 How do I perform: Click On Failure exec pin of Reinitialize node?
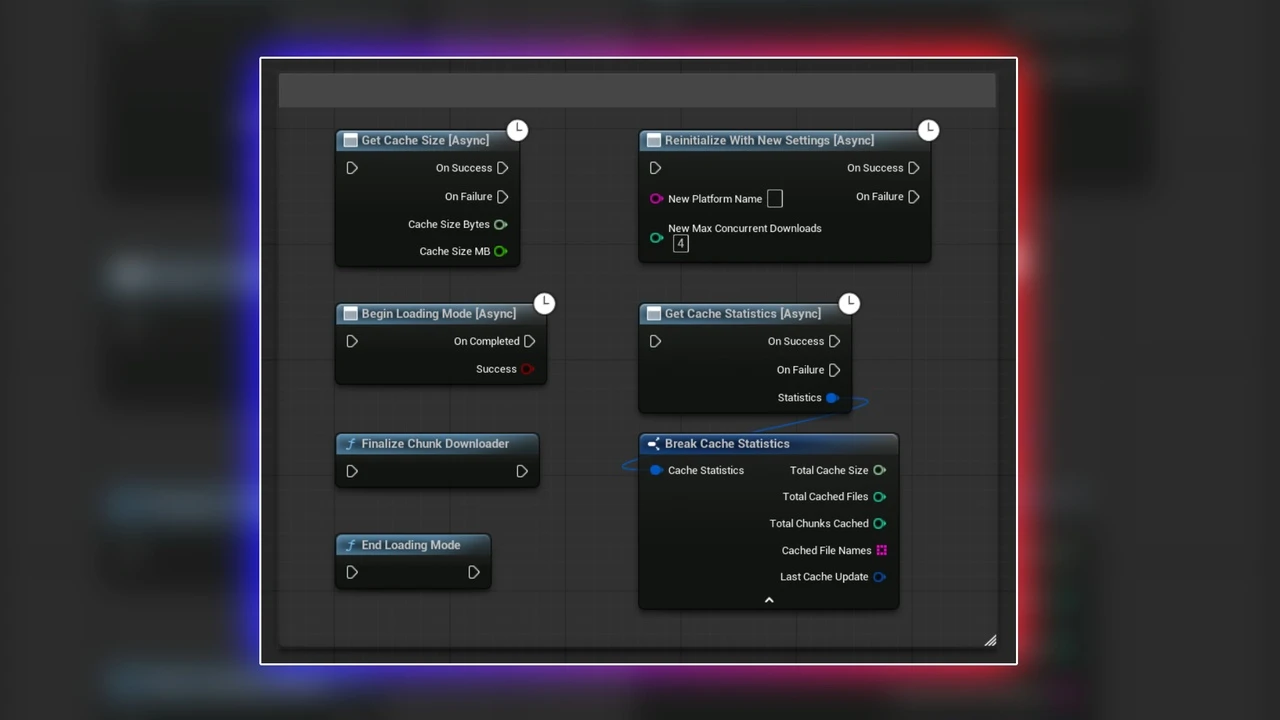913,197
